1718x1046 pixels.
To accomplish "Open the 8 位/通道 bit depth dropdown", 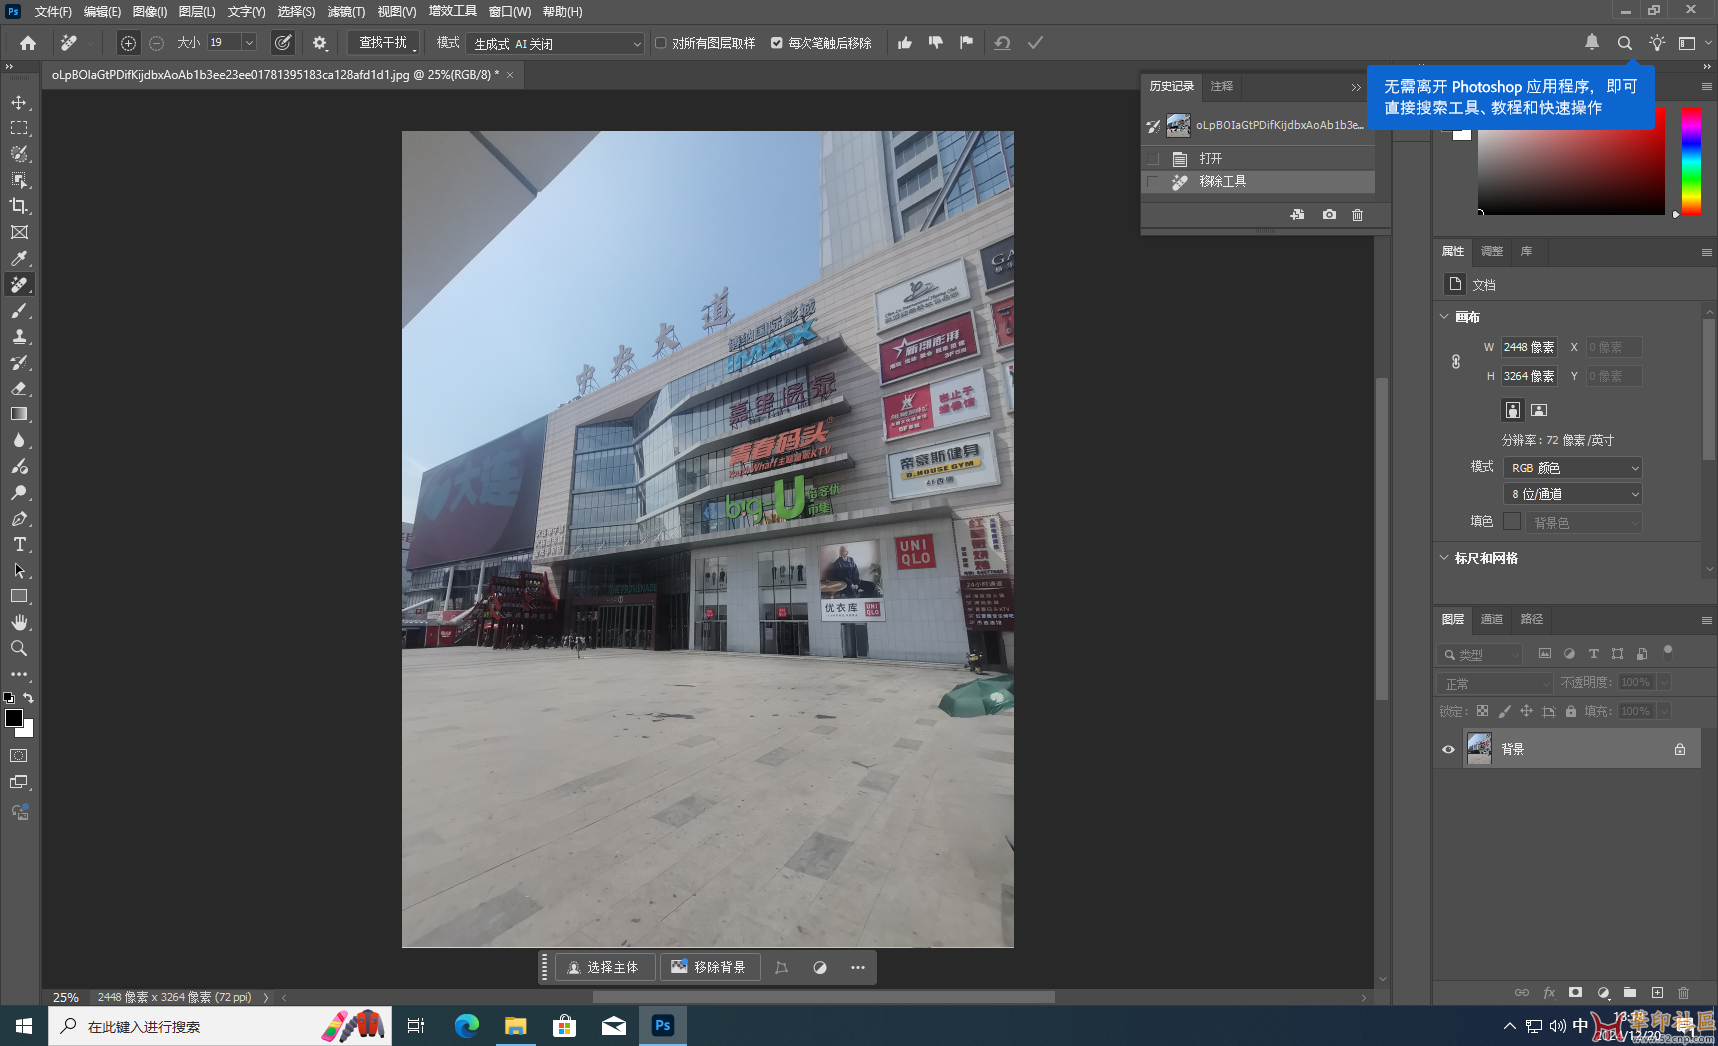I will click(1572, 494).
